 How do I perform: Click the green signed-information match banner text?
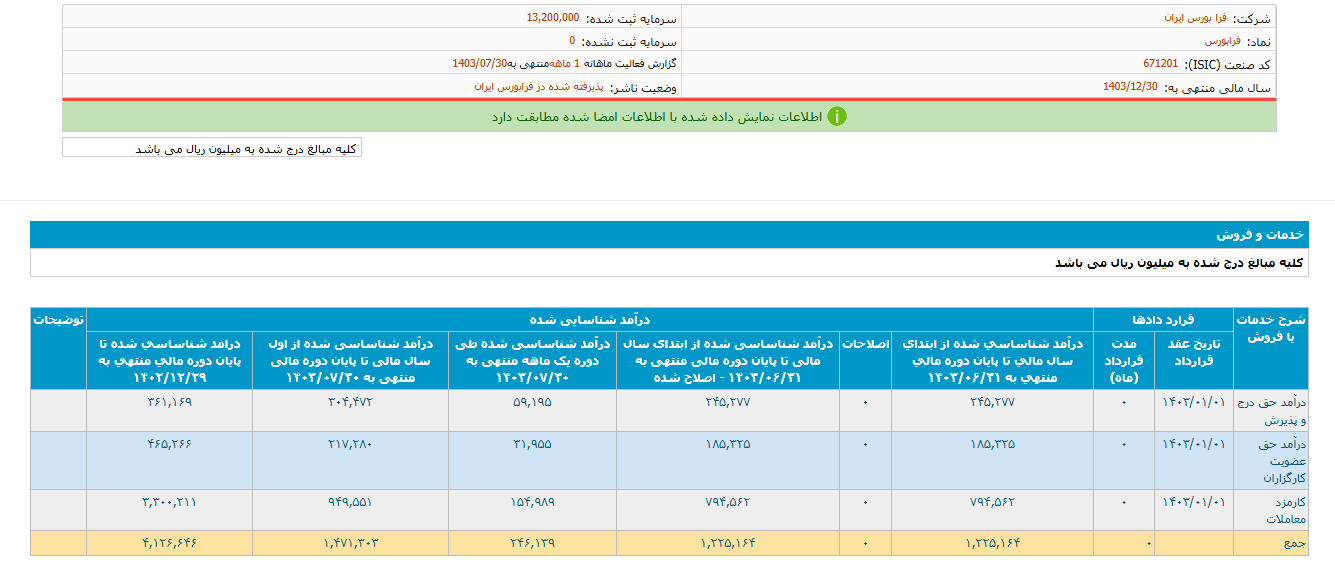pos(656,117)
